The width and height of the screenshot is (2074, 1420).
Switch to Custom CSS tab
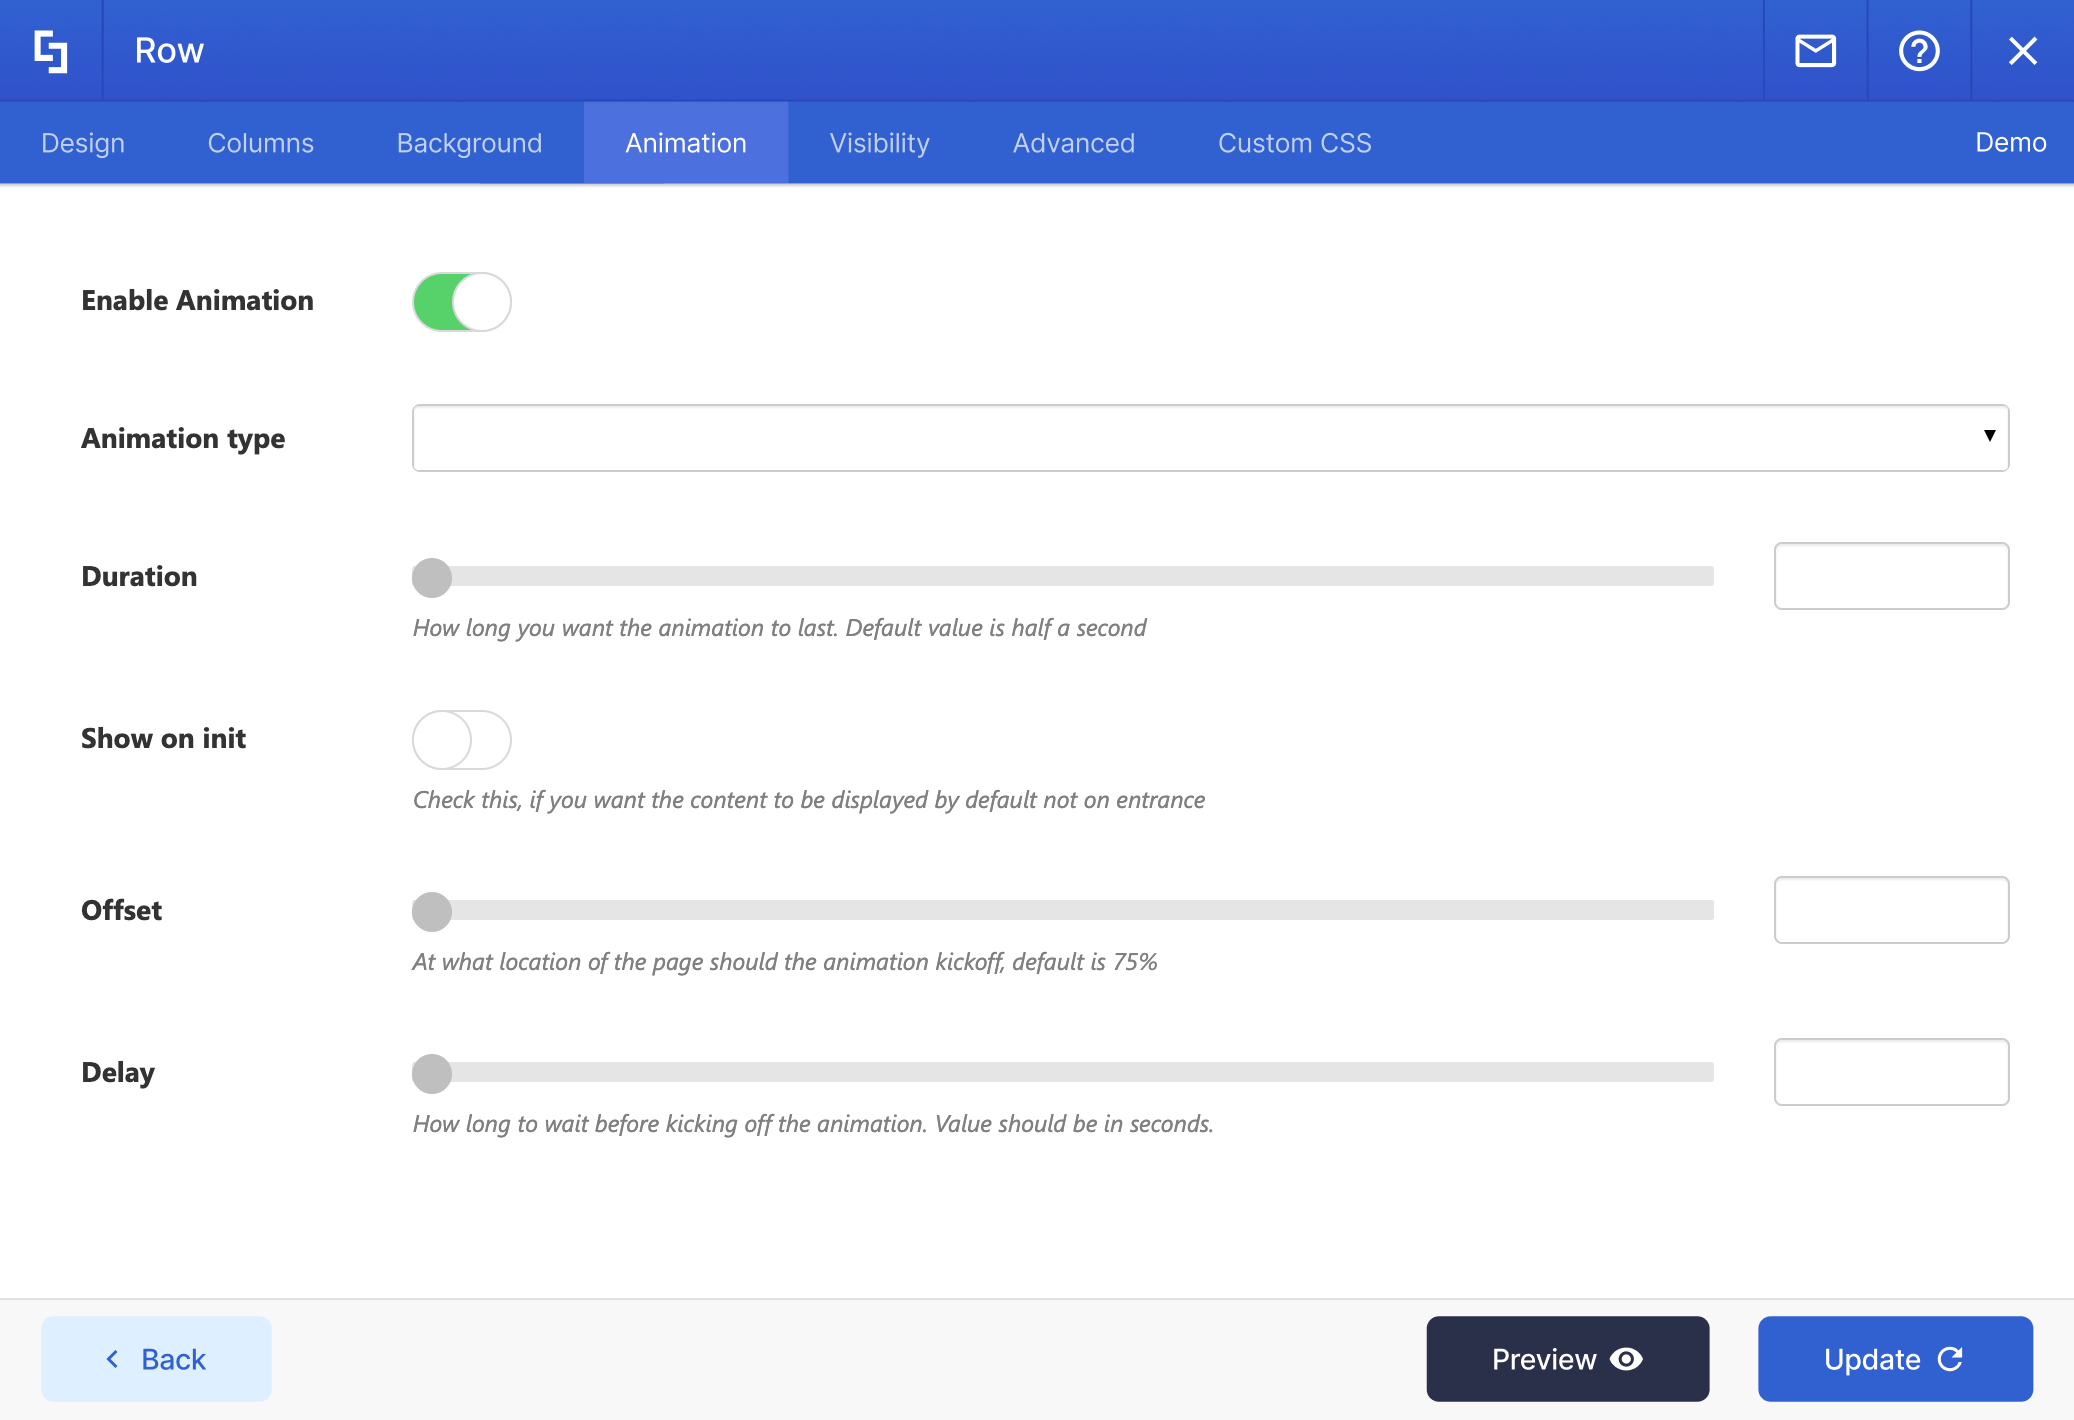click(x=1294, y=143)
